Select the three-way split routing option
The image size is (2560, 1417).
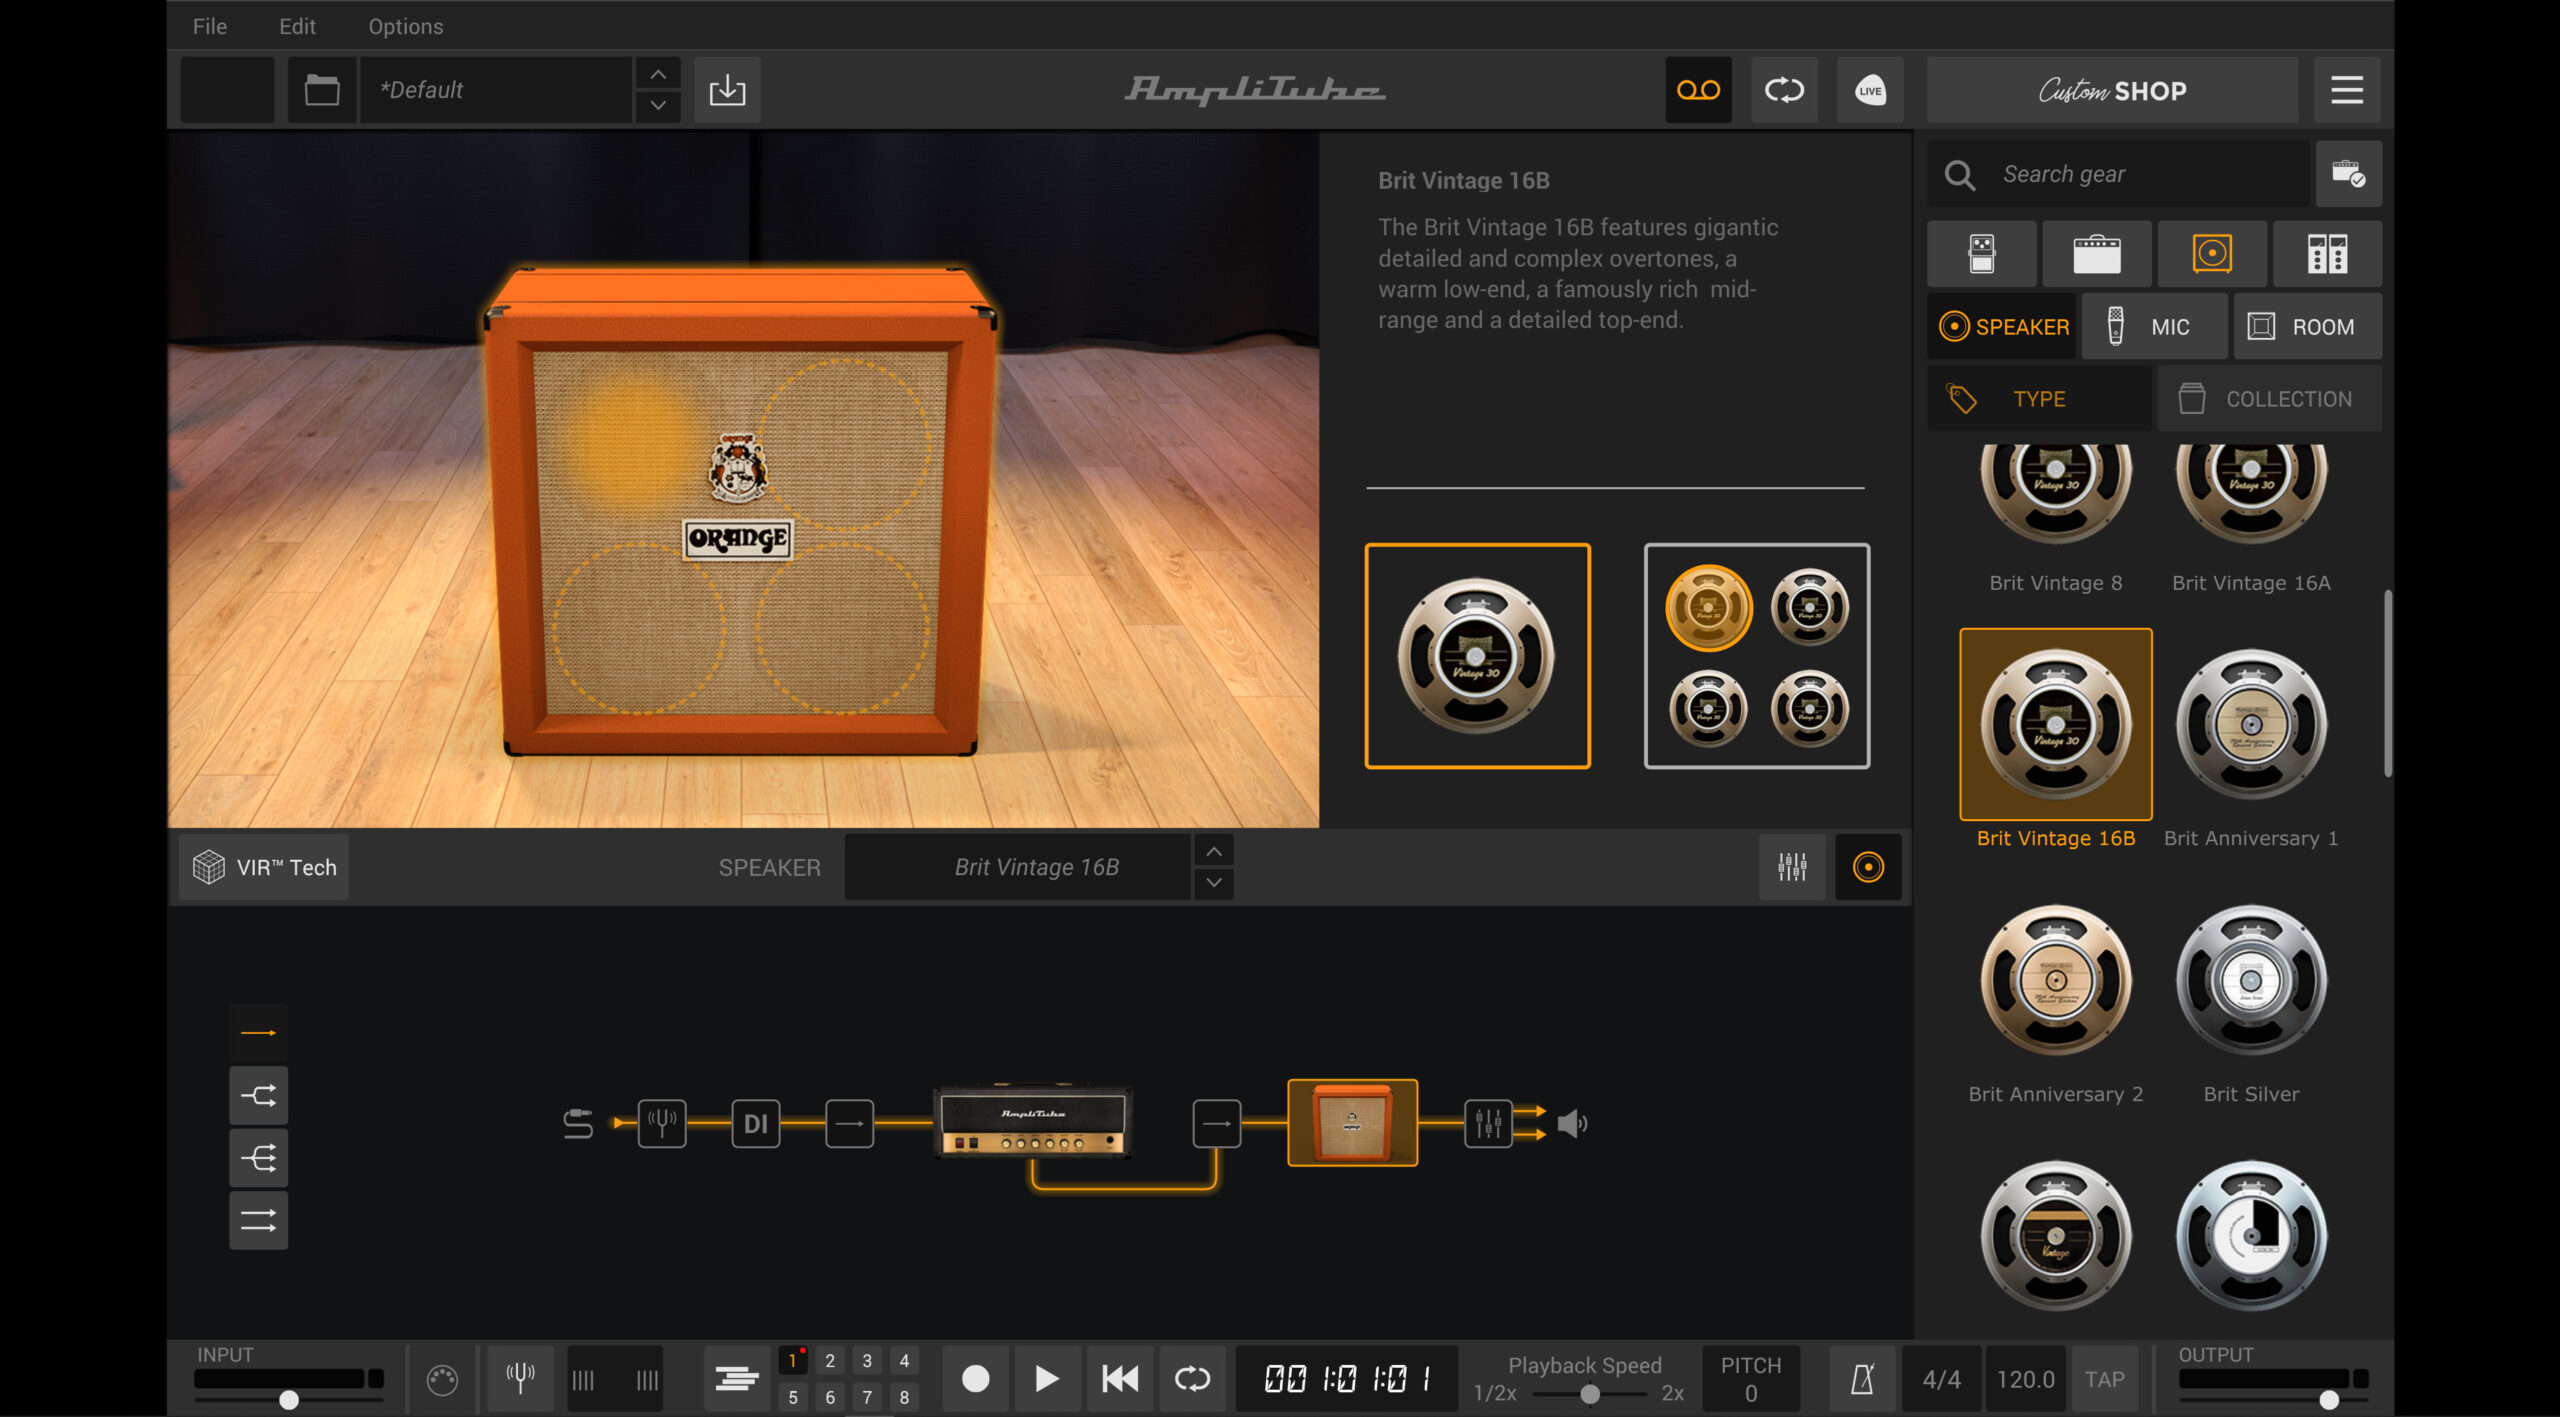tap(258, 1158)
